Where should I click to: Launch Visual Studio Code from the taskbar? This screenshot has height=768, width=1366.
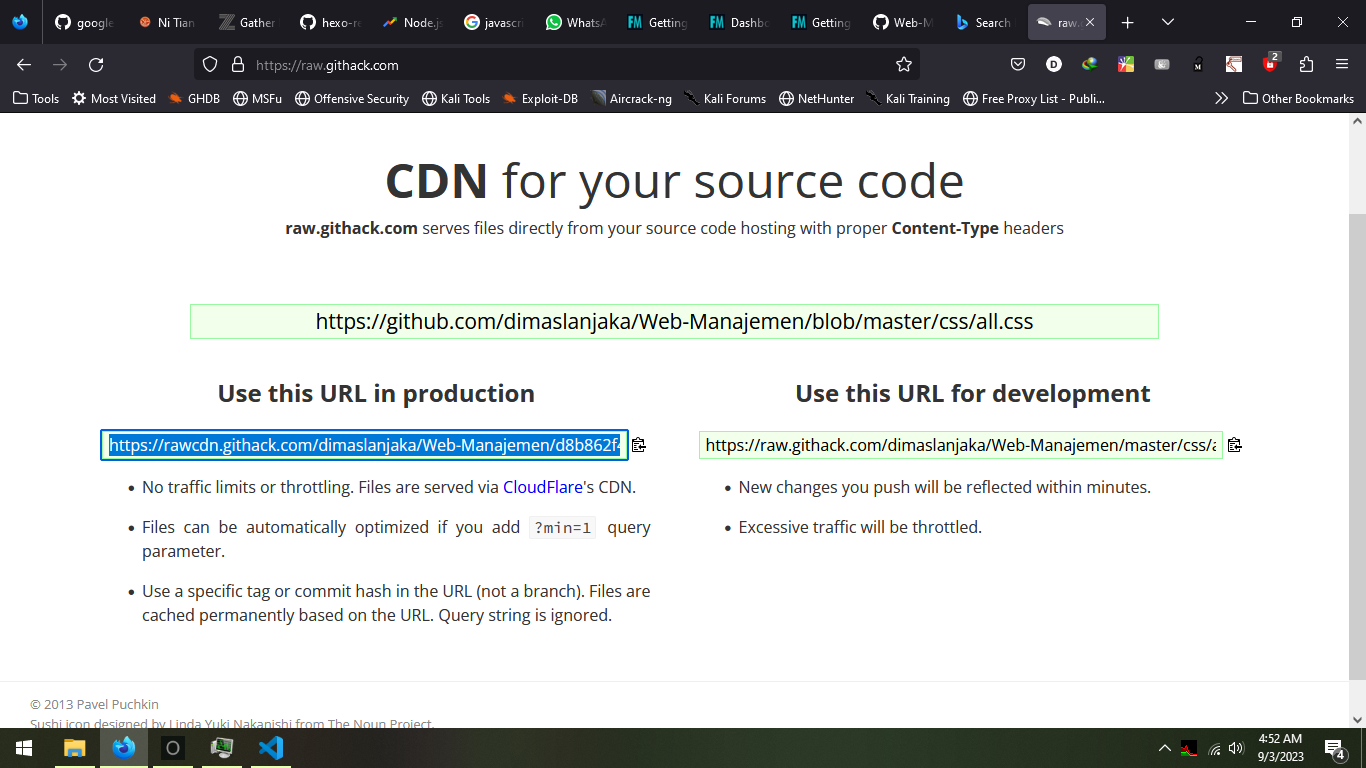click(271, 748)
